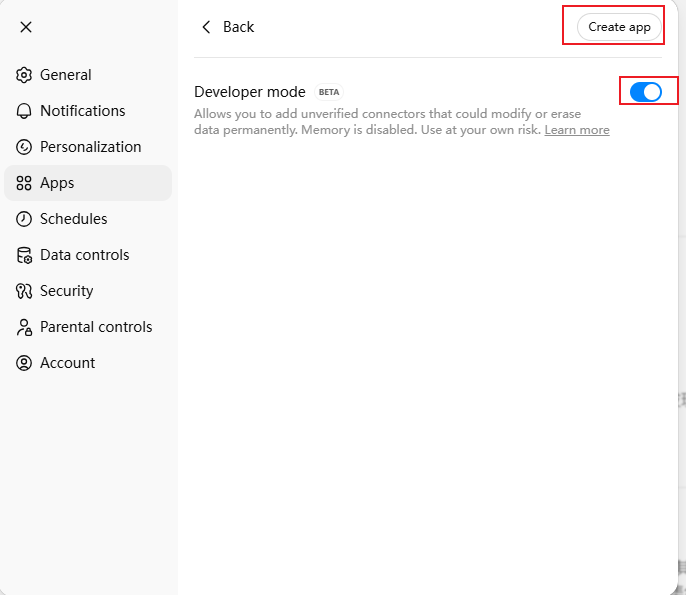Go back using the Back label
The width and height of the screenshot is (686, 595).
tap(238, 27)
